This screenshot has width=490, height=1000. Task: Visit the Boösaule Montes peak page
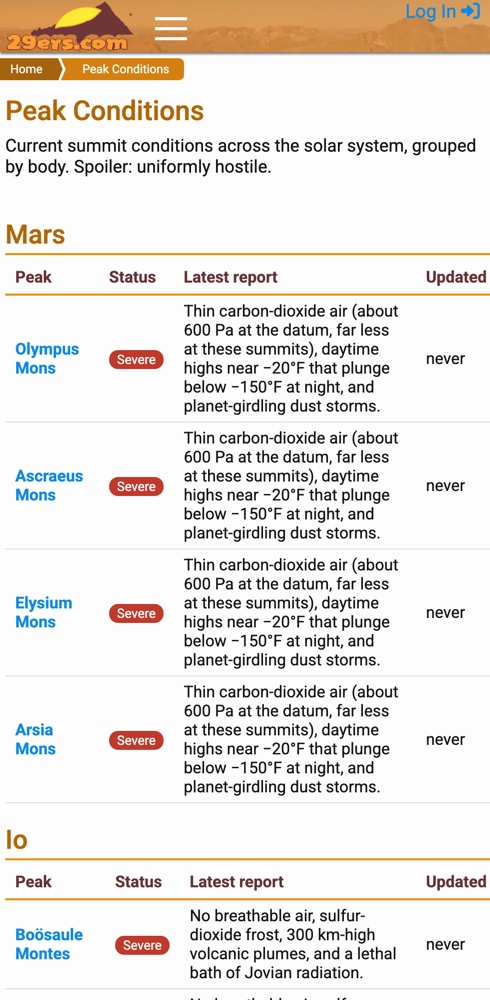pos(49,944)
